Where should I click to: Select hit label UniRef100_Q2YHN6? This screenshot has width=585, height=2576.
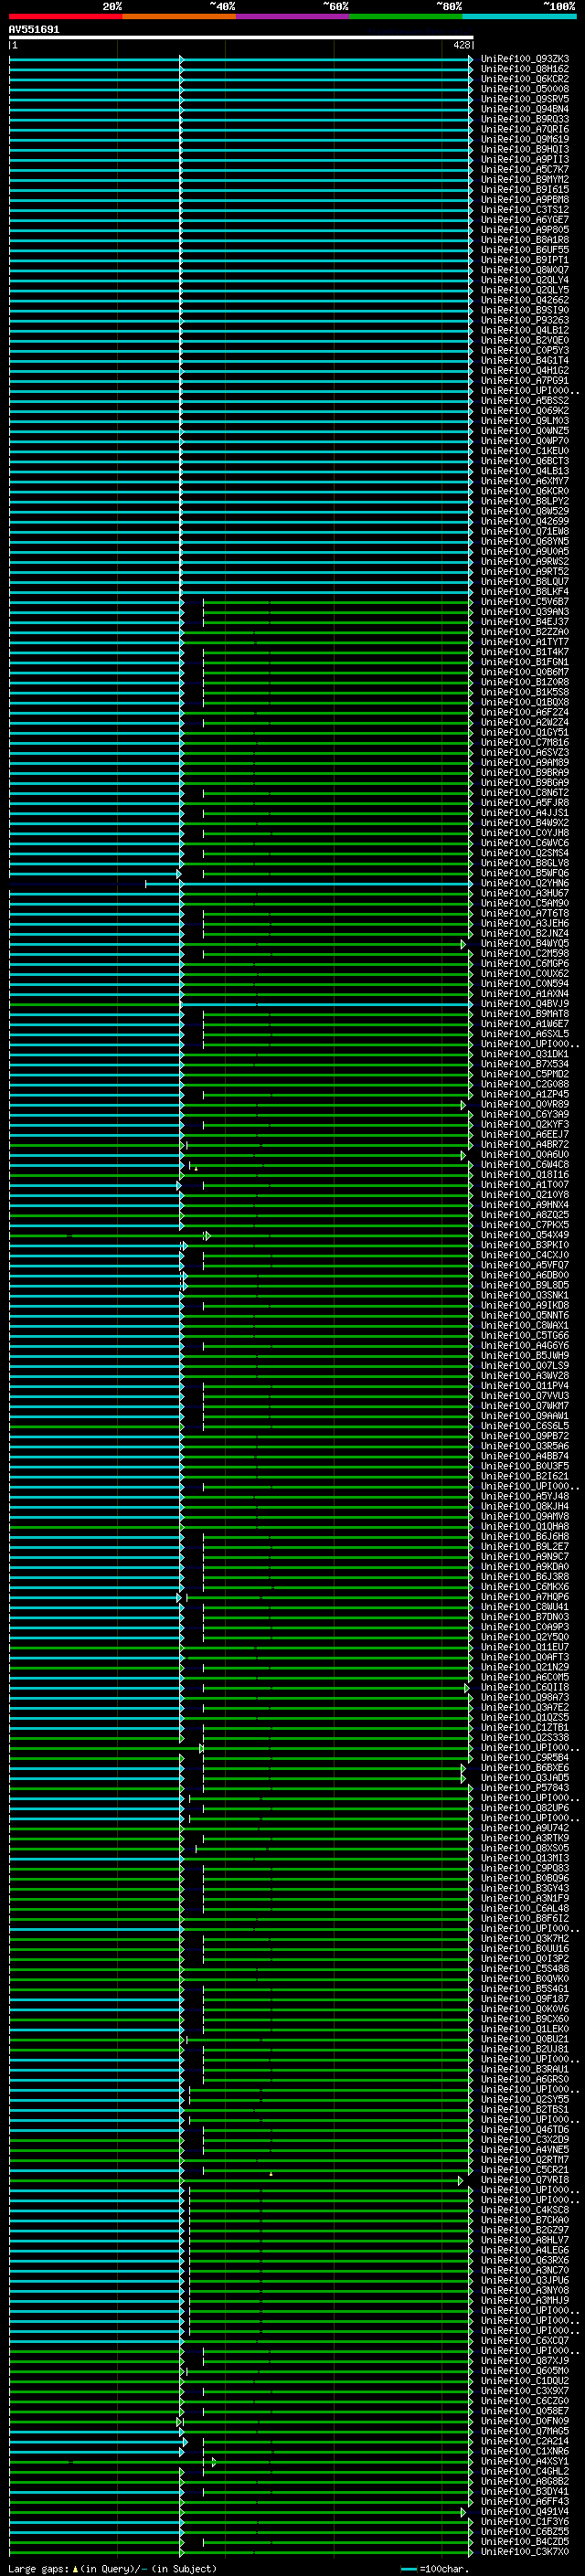click(x=525, y=884)
